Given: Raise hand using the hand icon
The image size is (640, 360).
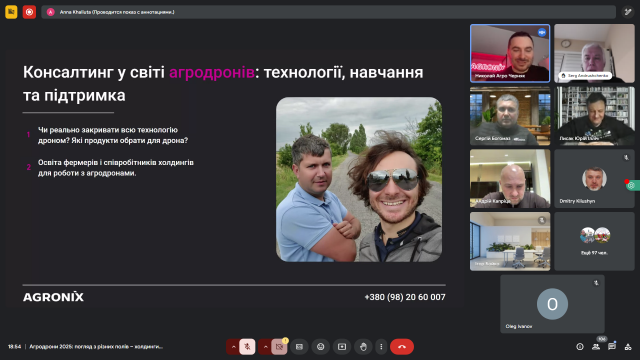Looking at the screenshot, I should click(363, 347).
